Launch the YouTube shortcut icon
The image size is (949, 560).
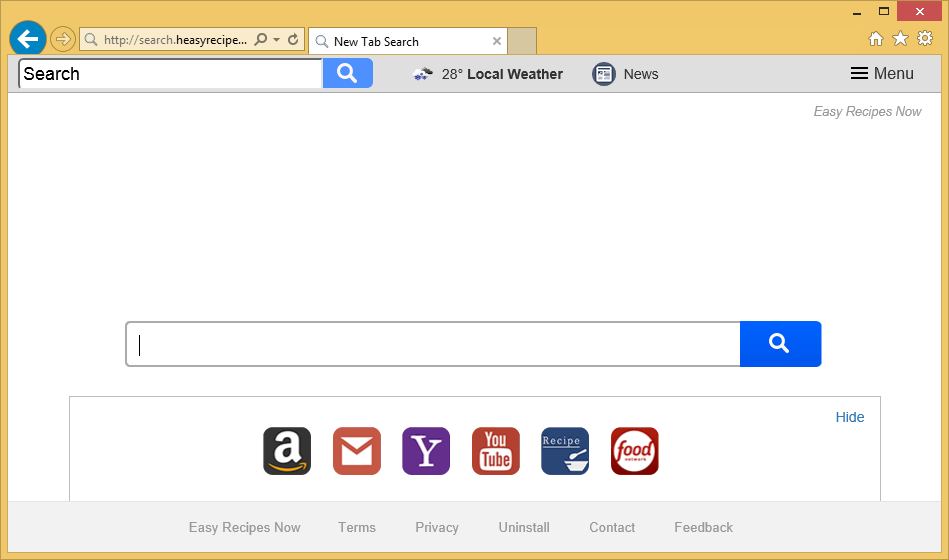[496, 451]
